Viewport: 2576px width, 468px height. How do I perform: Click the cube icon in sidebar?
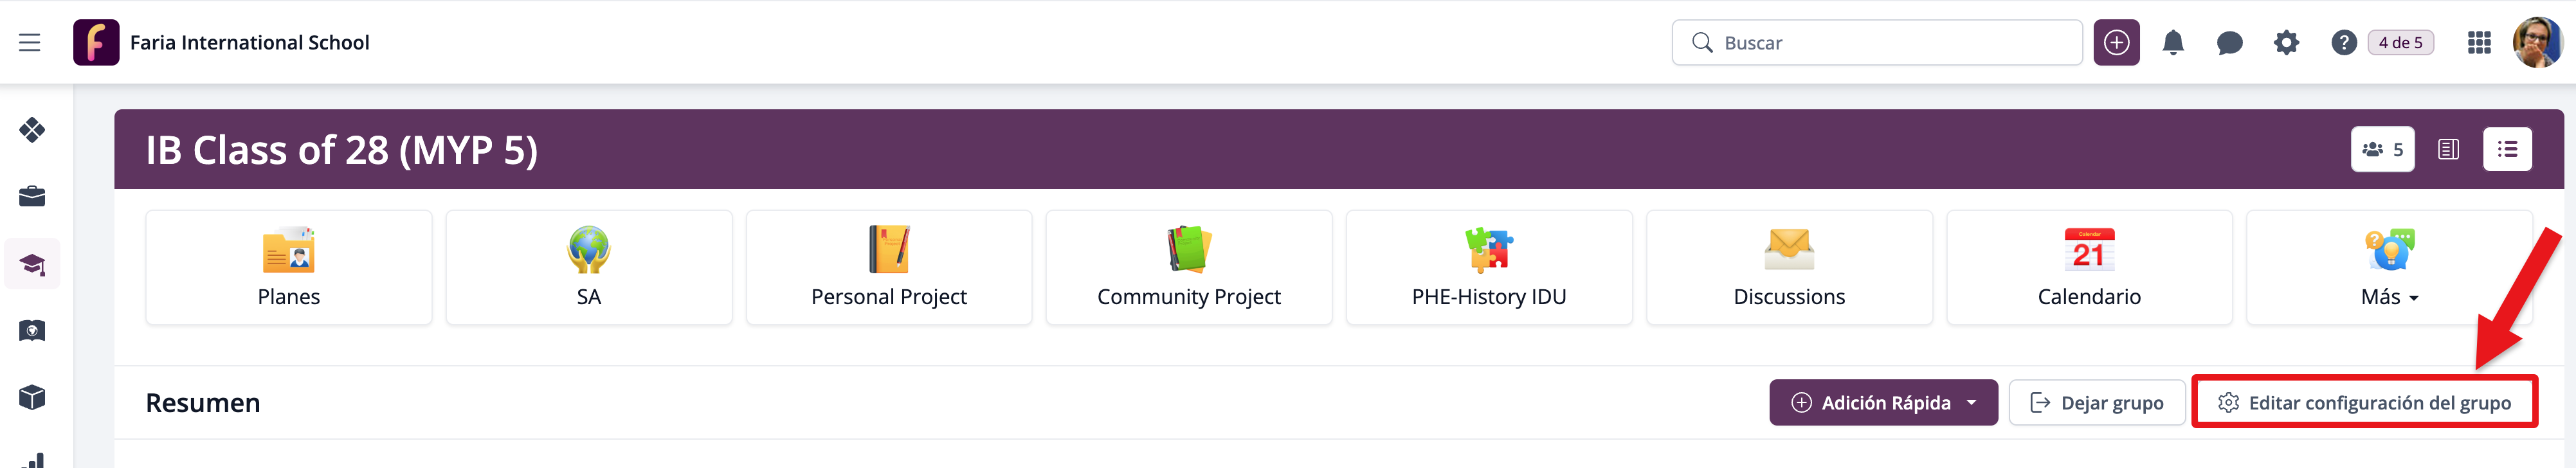point(32,397)
